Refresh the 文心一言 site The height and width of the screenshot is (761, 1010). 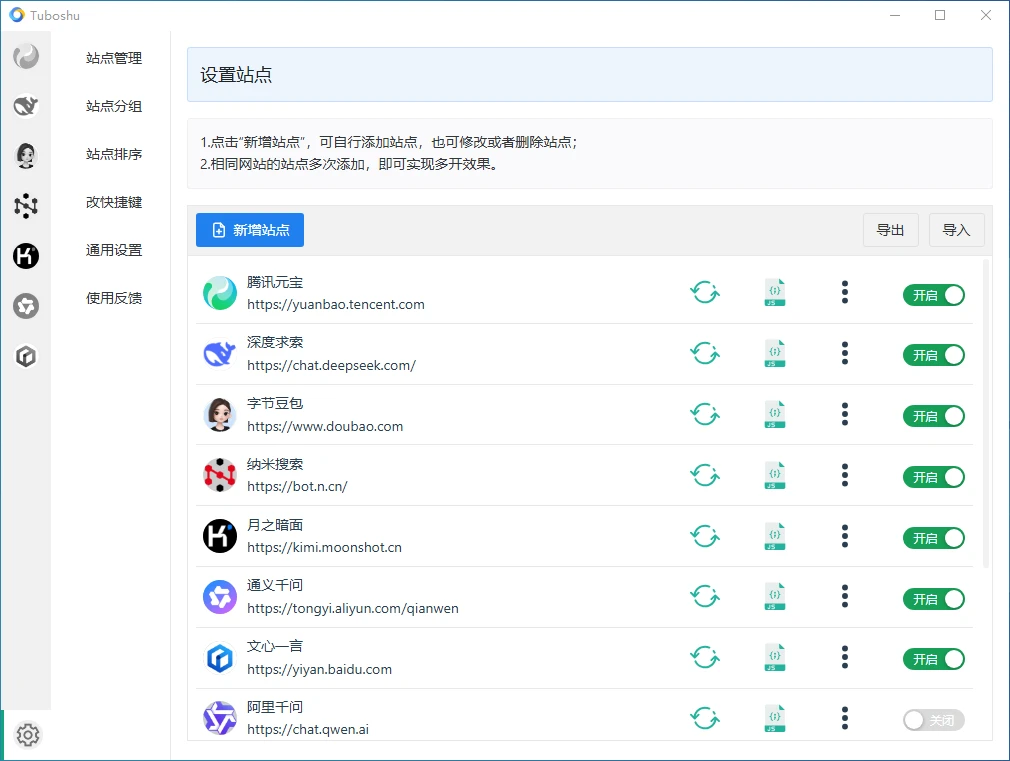tap(705, 658)
